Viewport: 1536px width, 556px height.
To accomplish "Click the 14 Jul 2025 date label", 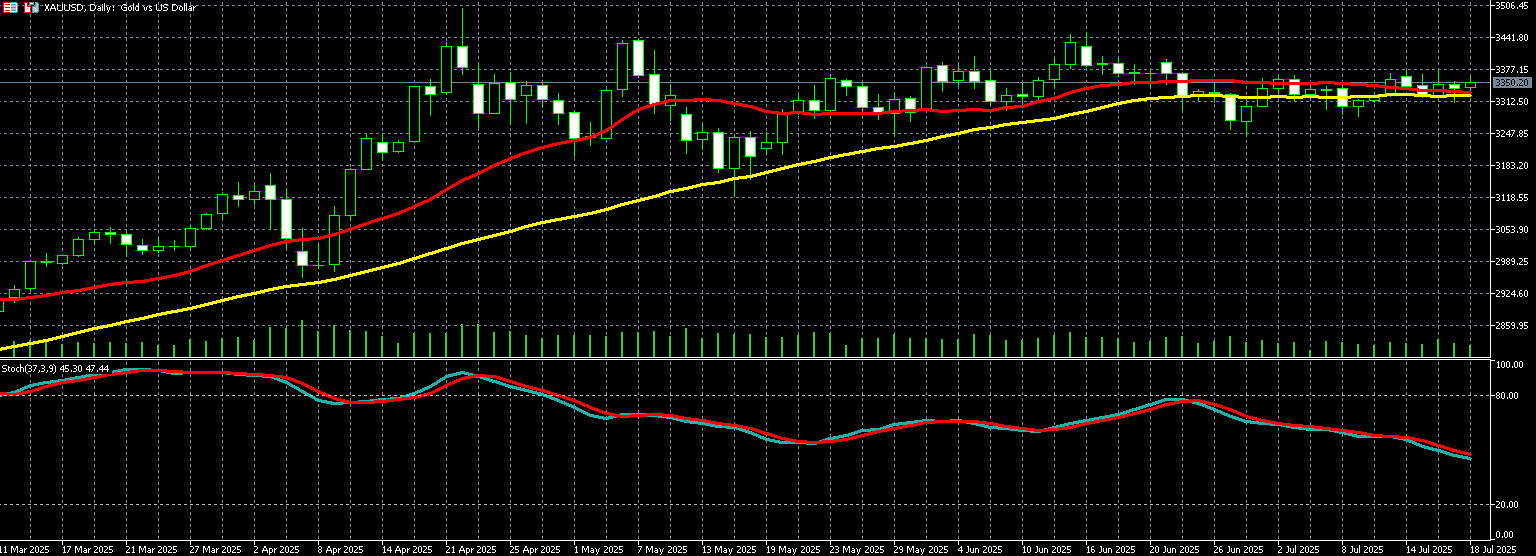I will 1430,550.
